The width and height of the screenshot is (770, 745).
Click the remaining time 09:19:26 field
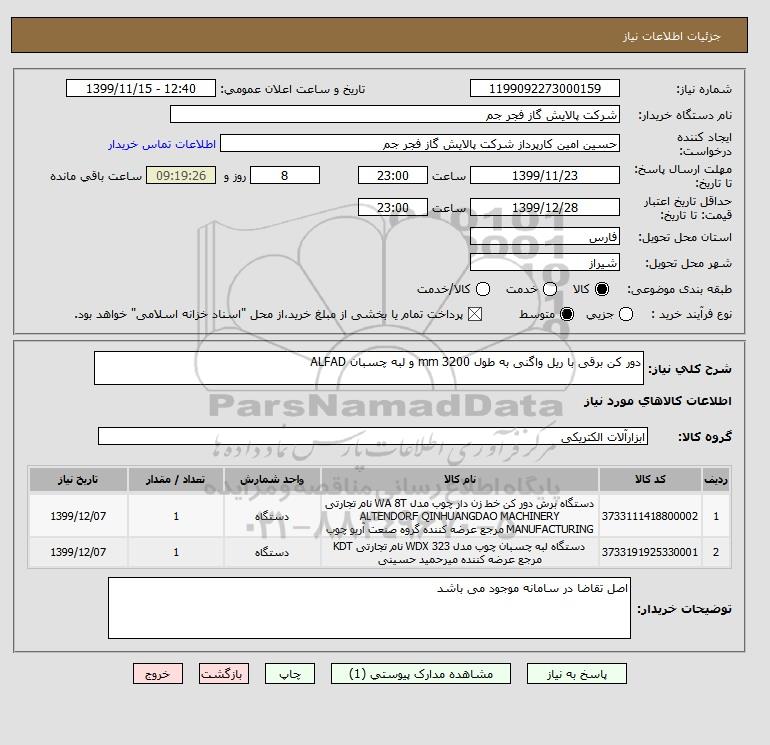coord(181,175)
